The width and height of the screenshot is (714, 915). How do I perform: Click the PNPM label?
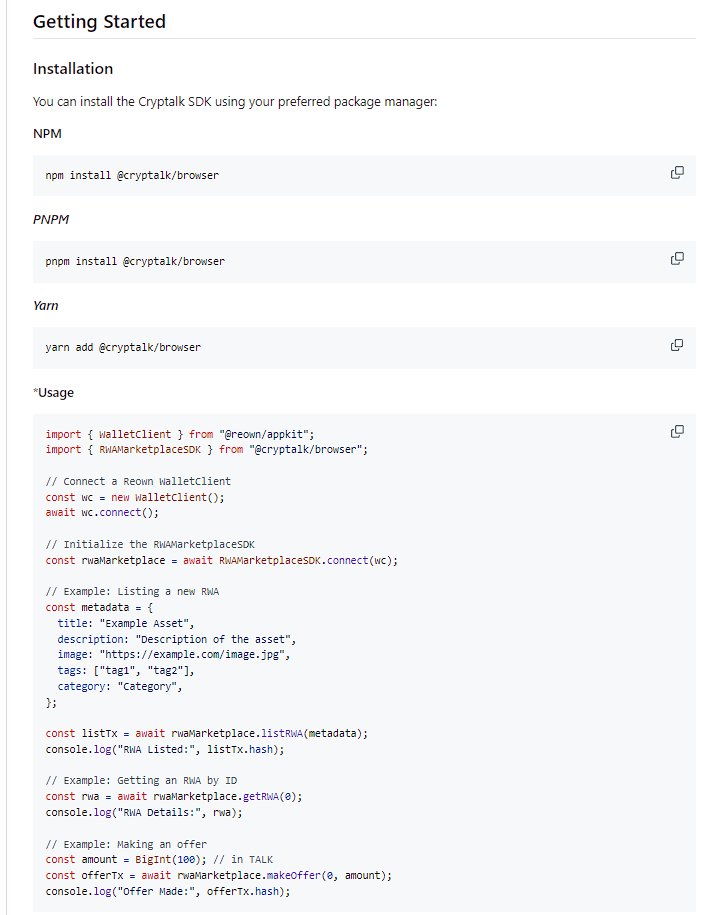click(x=51, y=219)
